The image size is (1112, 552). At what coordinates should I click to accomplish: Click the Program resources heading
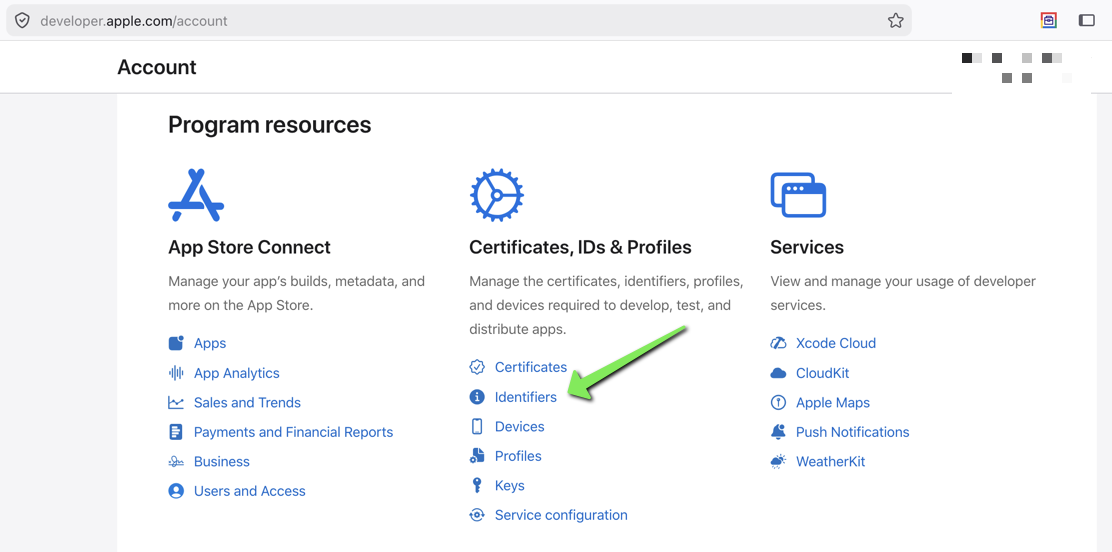pyautogui.click(x=269, y=125)
